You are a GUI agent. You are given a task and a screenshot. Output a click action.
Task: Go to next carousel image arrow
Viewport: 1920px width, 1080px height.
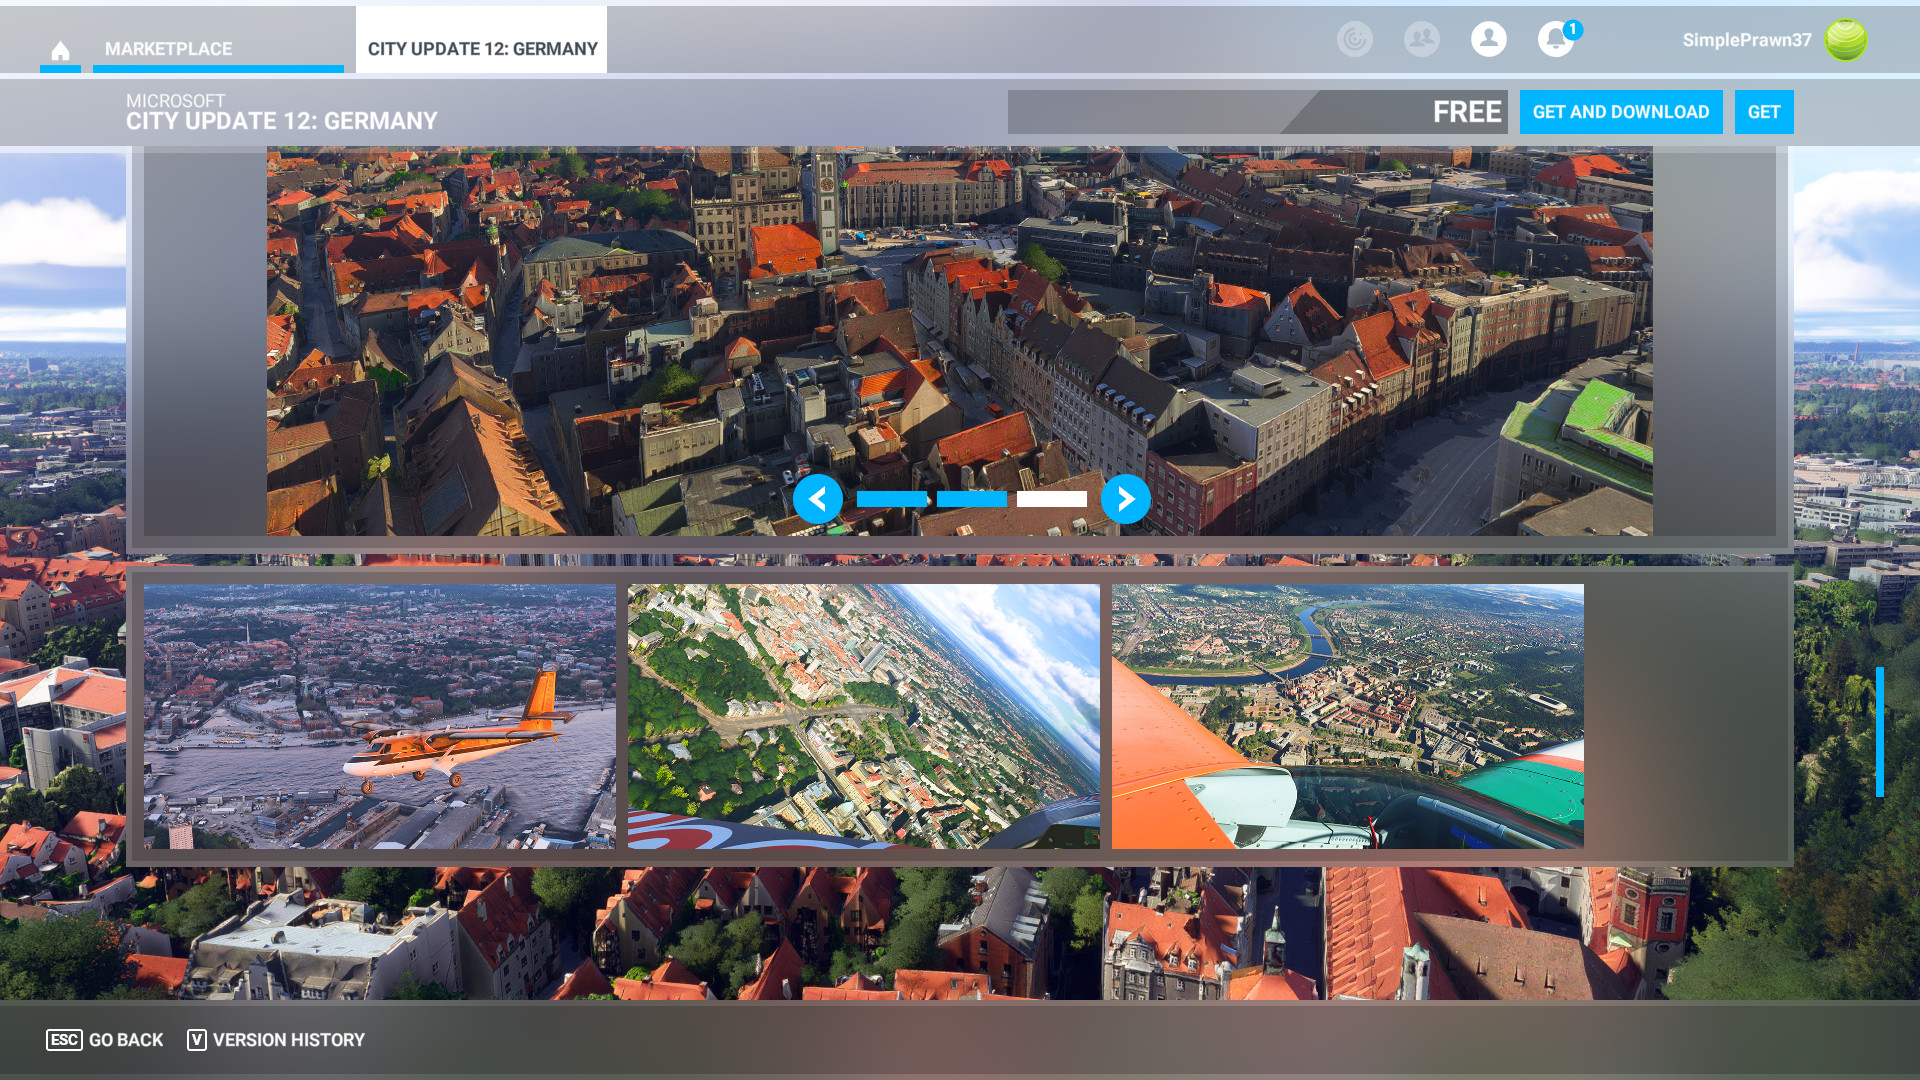[x=1125, y=499]
